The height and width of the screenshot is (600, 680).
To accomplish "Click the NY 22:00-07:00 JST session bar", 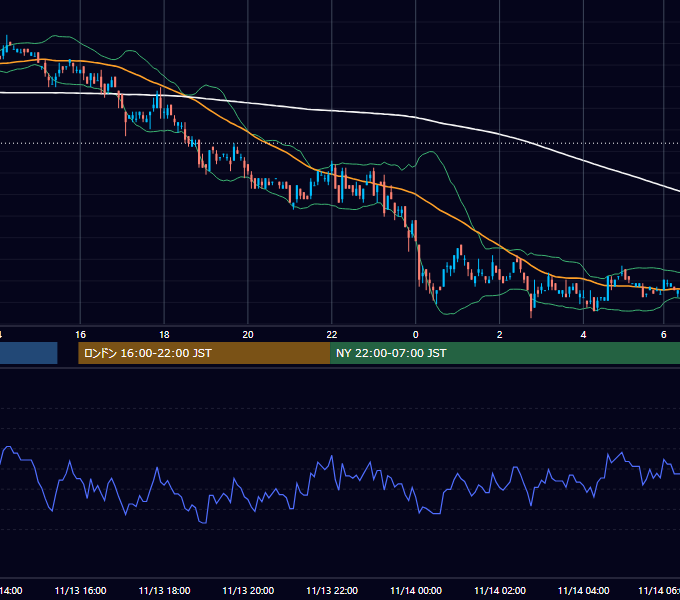I will 505,353.
